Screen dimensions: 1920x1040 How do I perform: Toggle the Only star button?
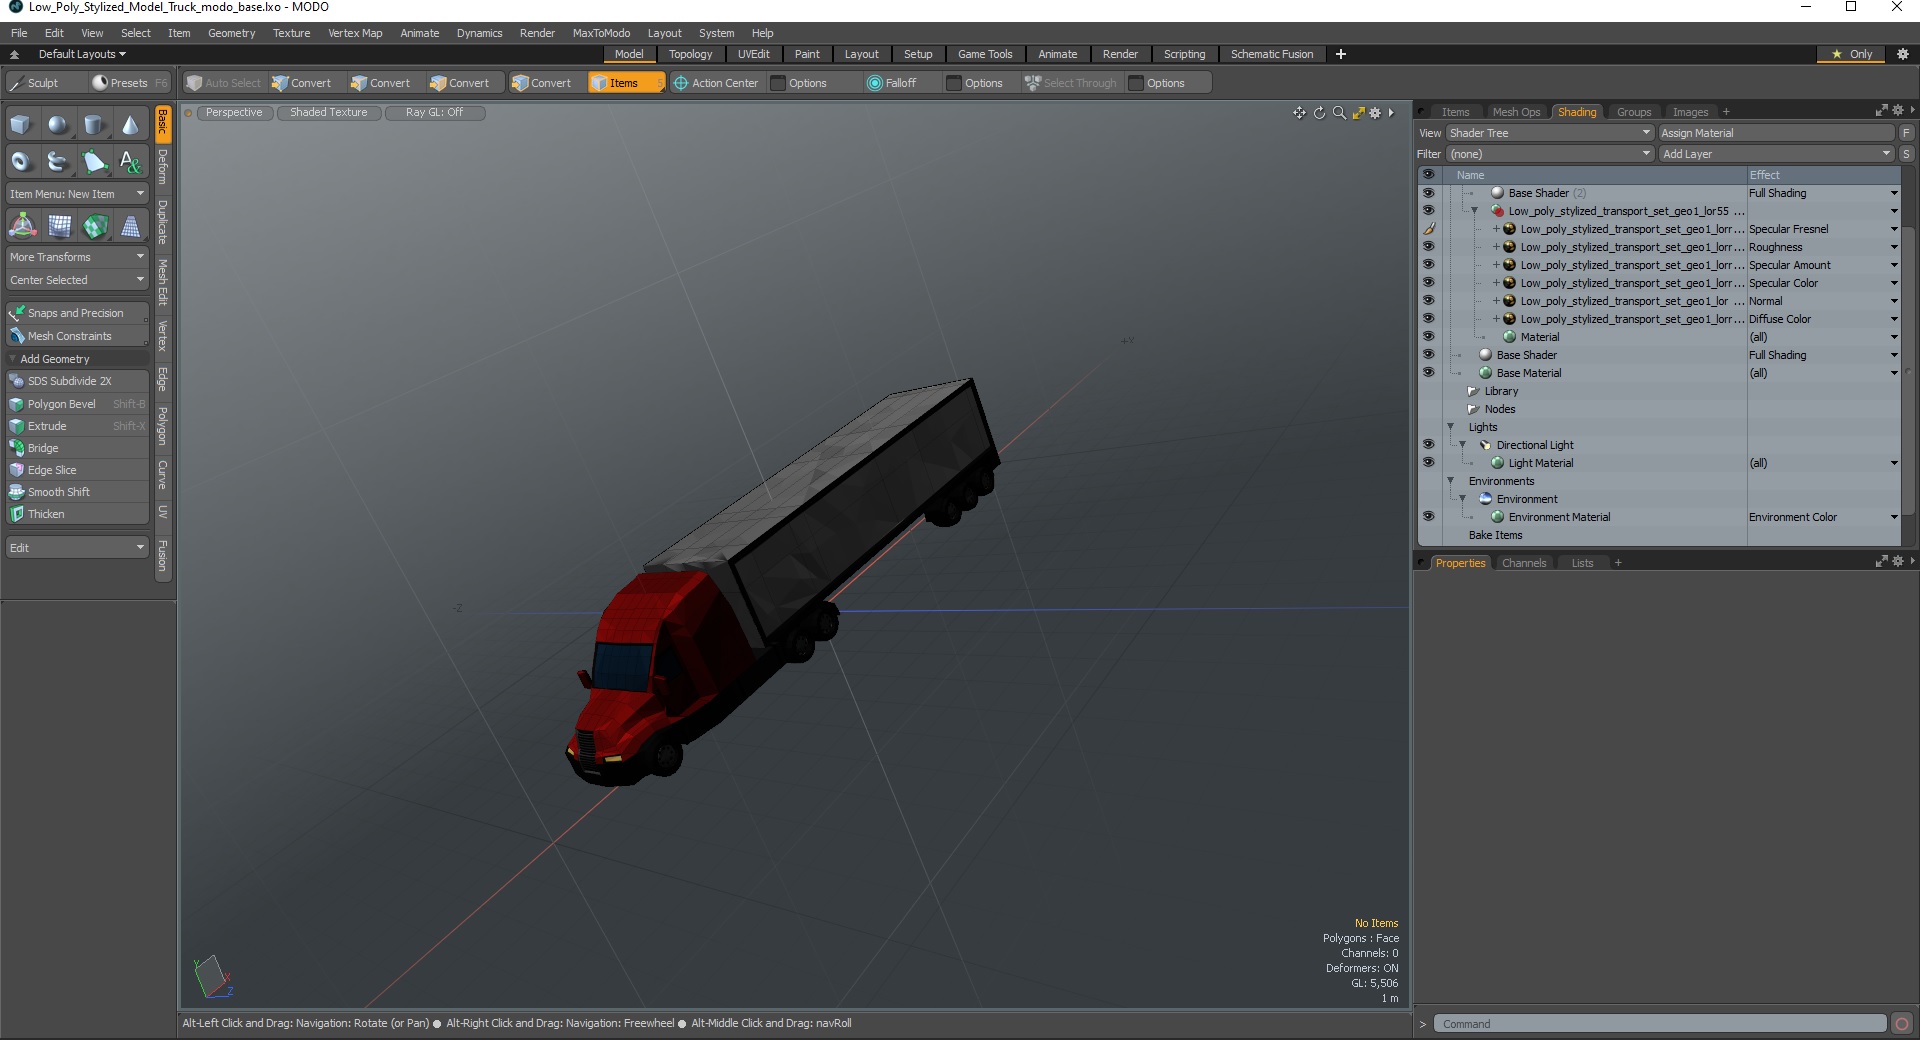tap(1852, 54)
